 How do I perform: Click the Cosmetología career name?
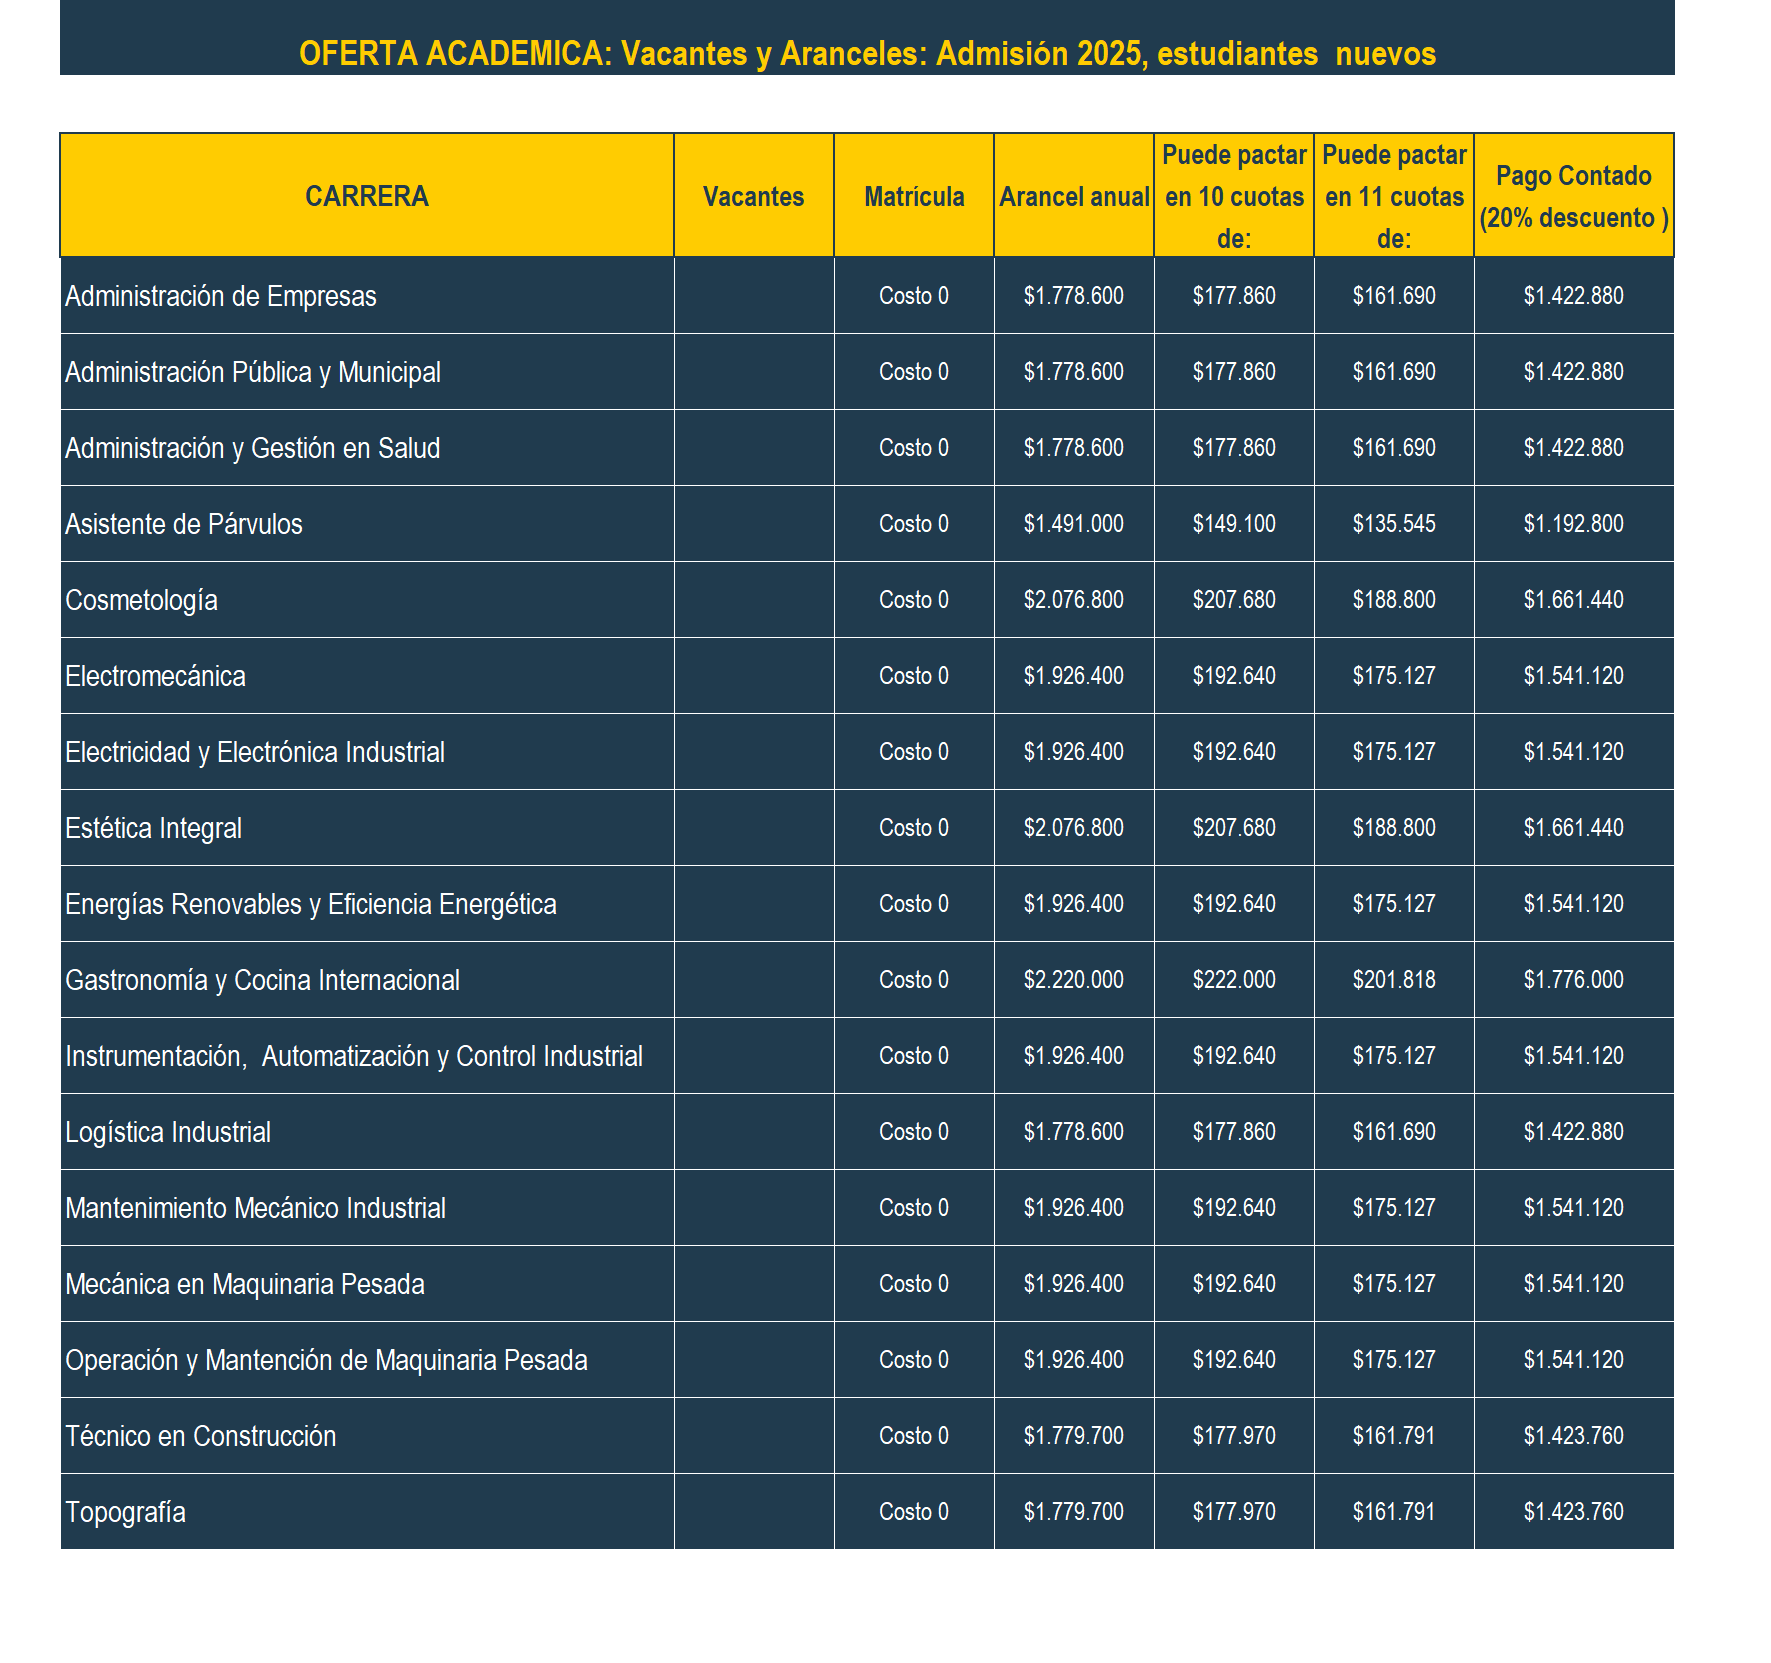point(141,600)
